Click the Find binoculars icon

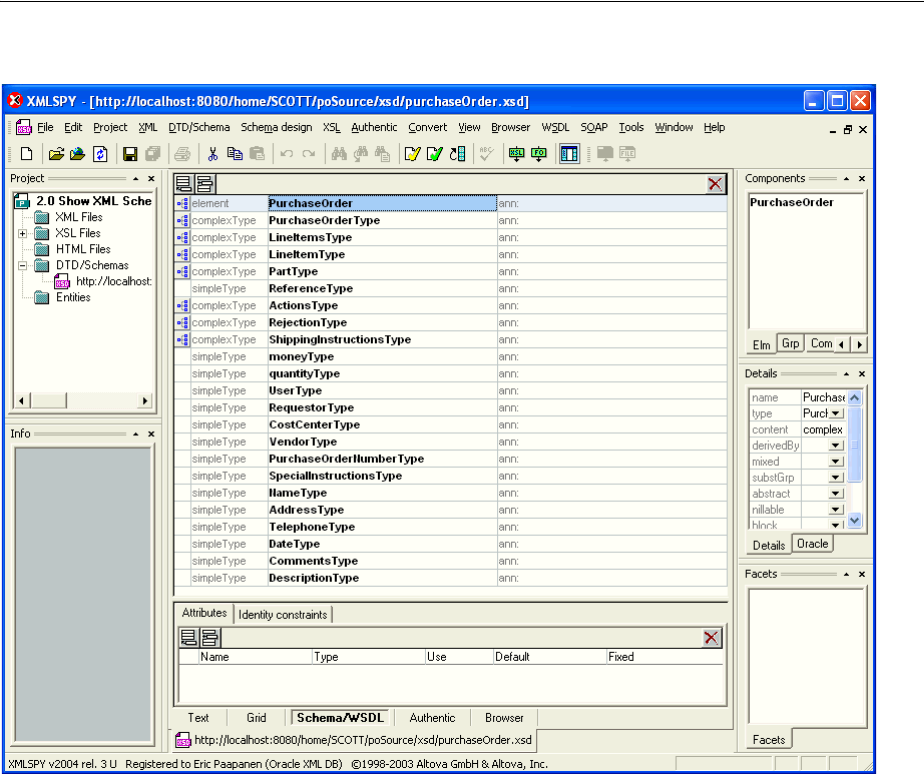338,154
